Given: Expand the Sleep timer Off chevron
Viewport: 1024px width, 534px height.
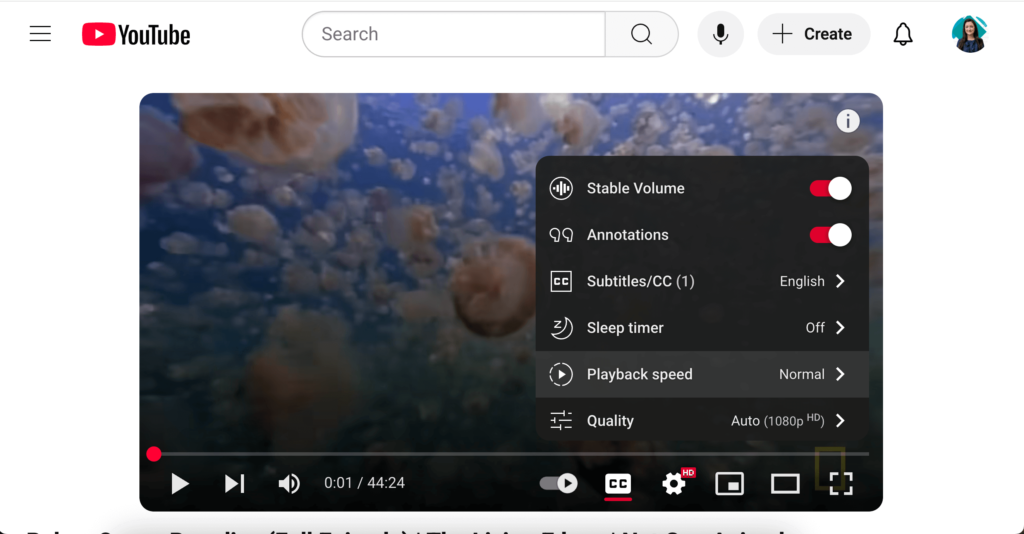Looking at the screenshot, I should tap(840, 328).
